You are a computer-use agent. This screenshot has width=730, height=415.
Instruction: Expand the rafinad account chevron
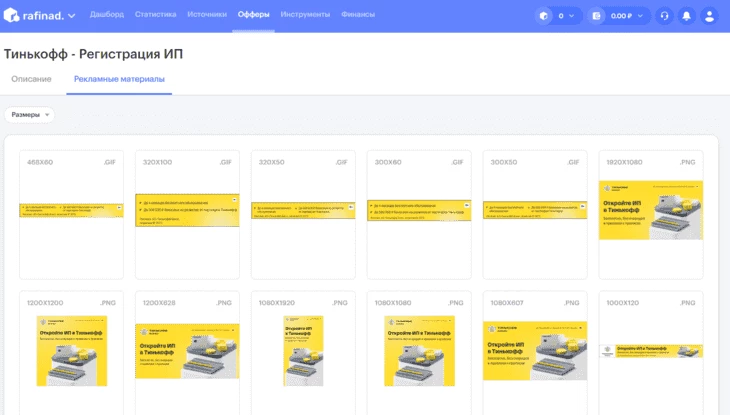coord(71,16)
